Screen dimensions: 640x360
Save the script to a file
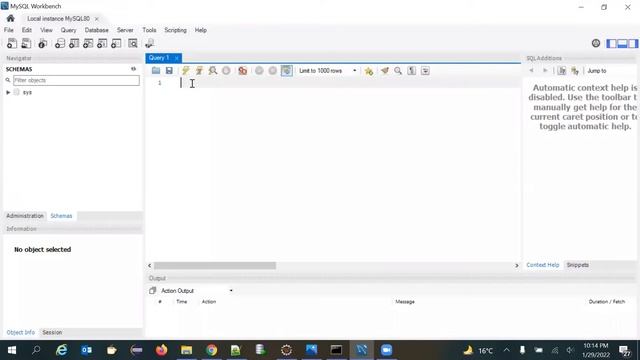(169, 71)
